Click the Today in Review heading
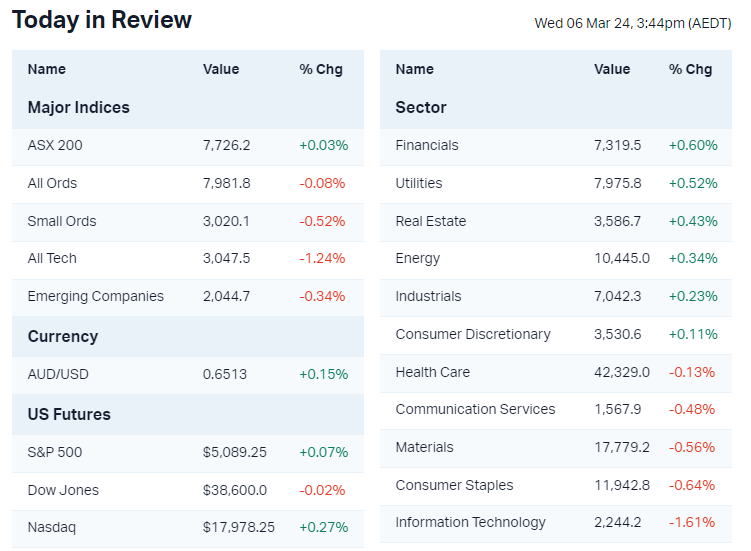Screen dimensions: 751x551 click(102, 20)
